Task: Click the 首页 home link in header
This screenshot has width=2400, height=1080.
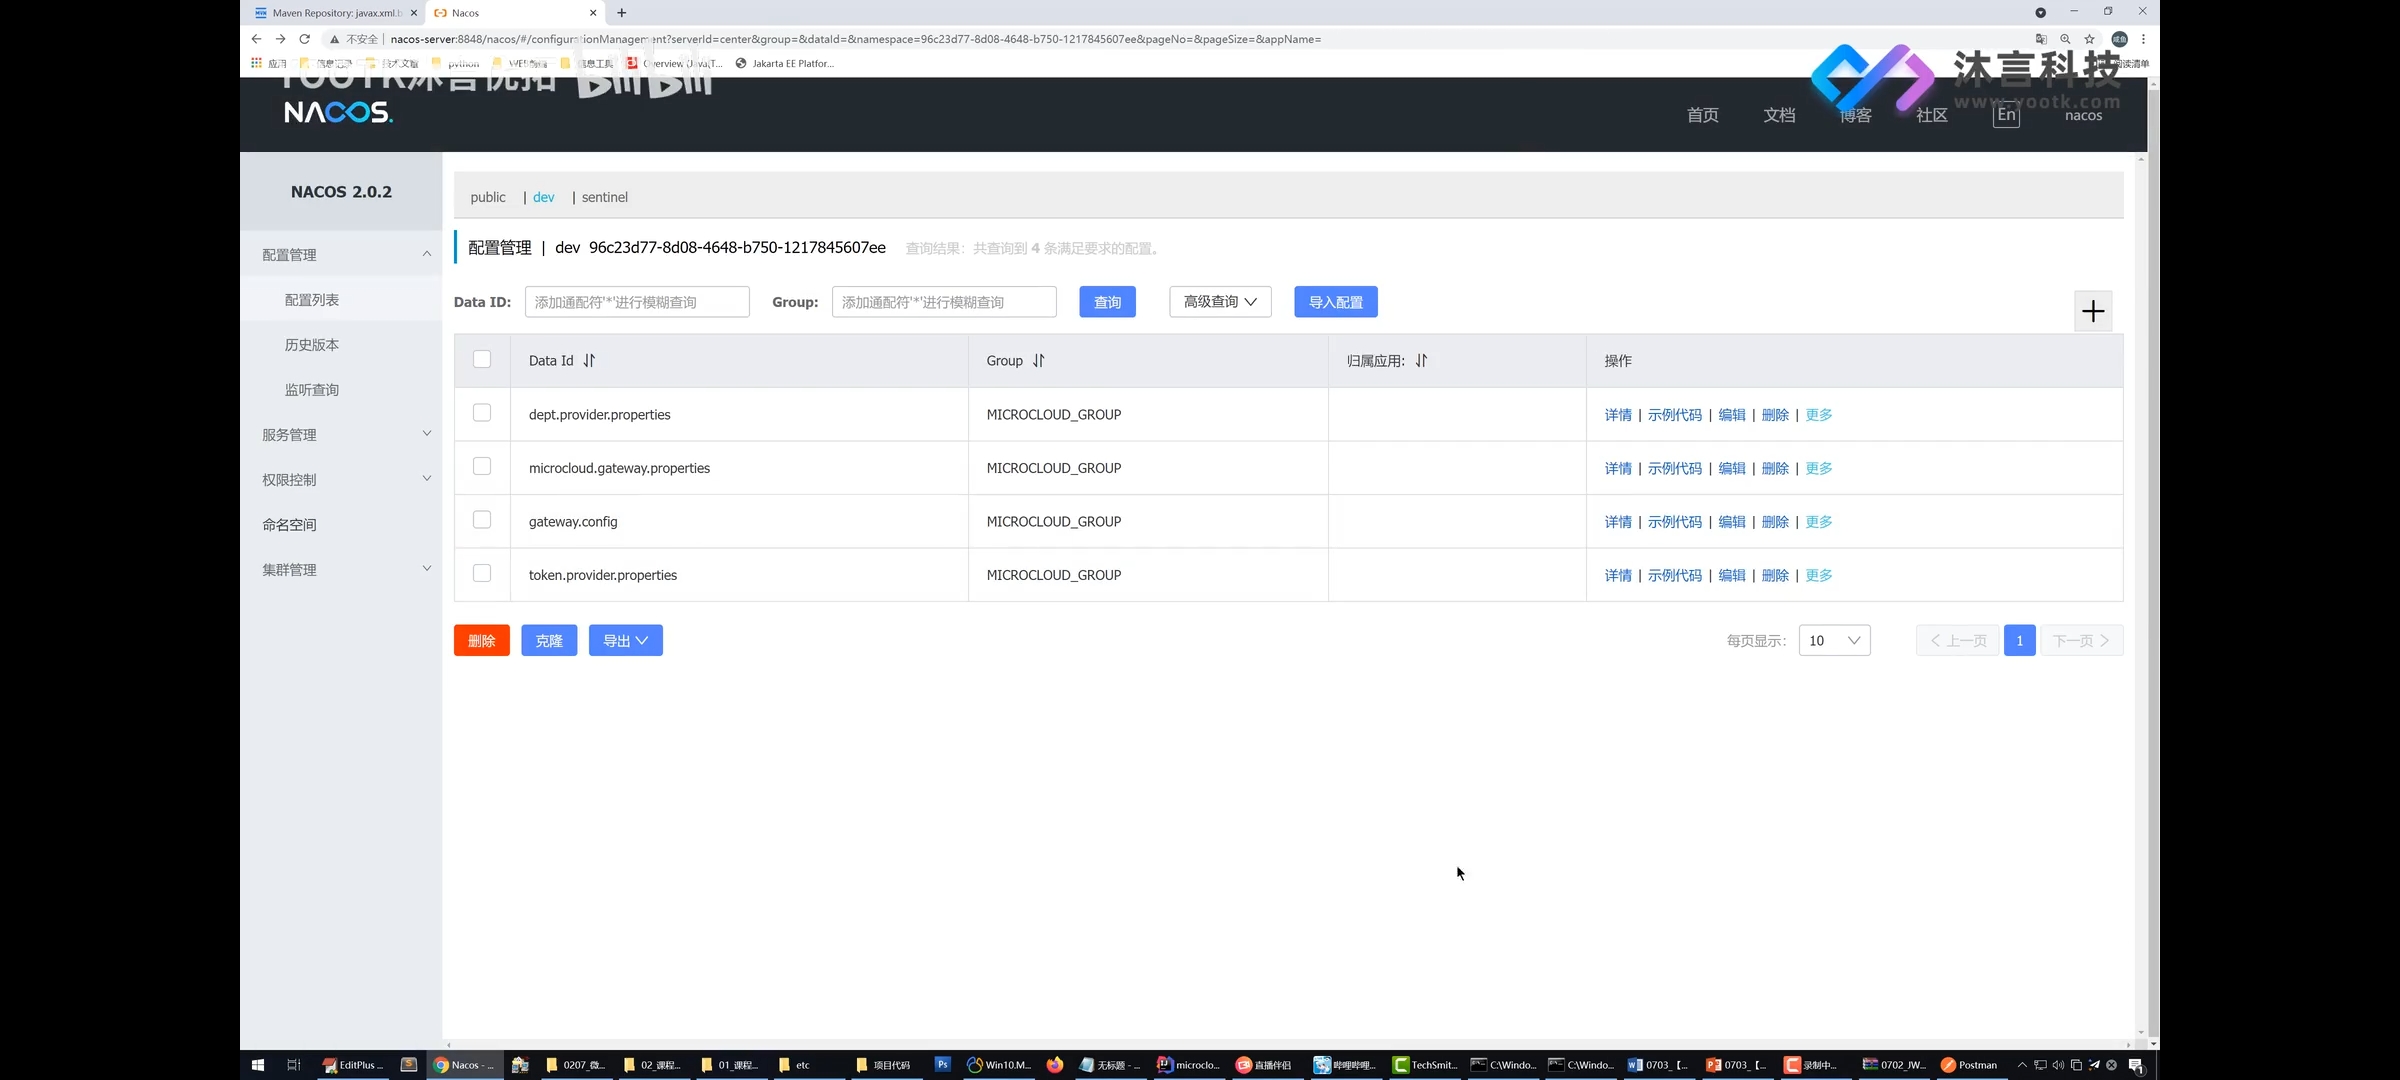Action: pos(1703,115)
